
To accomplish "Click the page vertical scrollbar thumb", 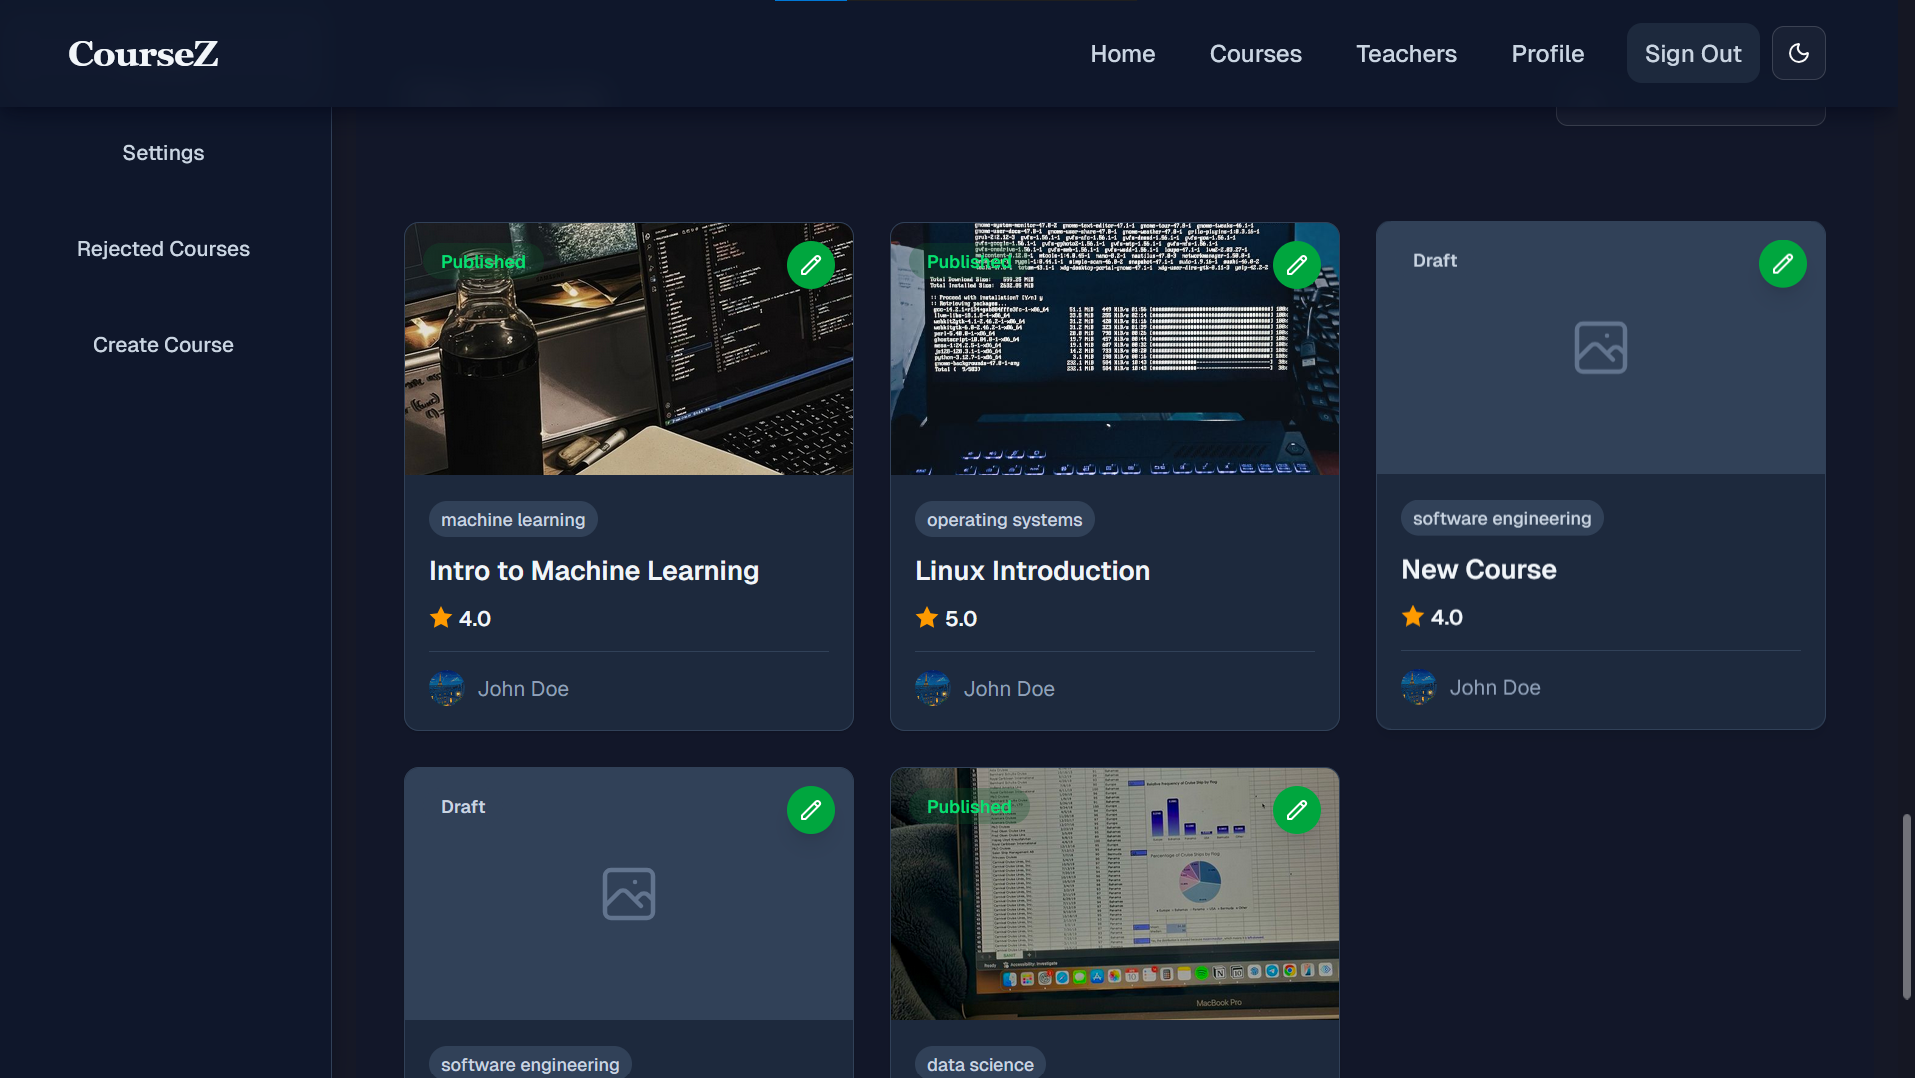I will pyautogui.click(x=1906, y=907).
